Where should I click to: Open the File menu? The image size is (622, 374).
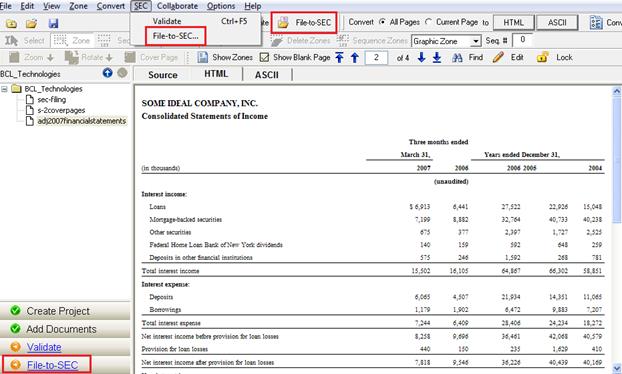click(x=6, y=6)
